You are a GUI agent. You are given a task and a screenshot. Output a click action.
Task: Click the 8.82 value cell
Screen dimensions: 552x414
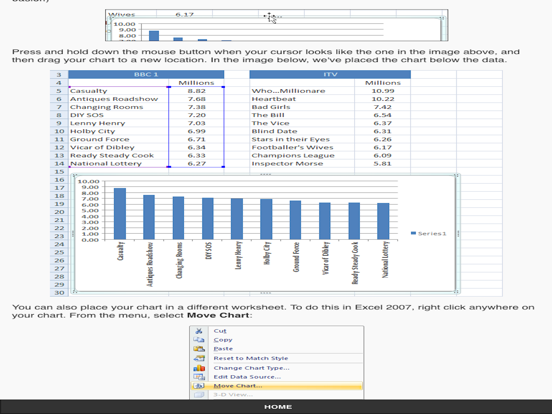tap(196, 91)
